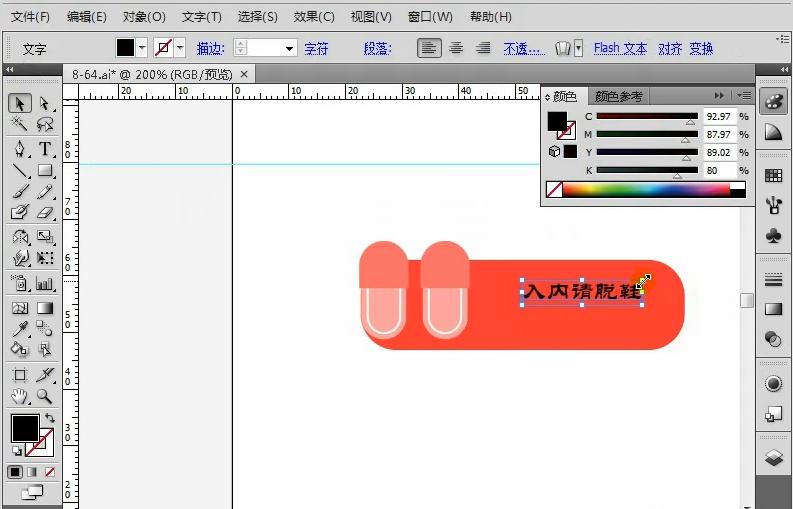This screenshot has width=793, height=509.
Task: Select the Free Transform tool
Action: coord(45,258)
